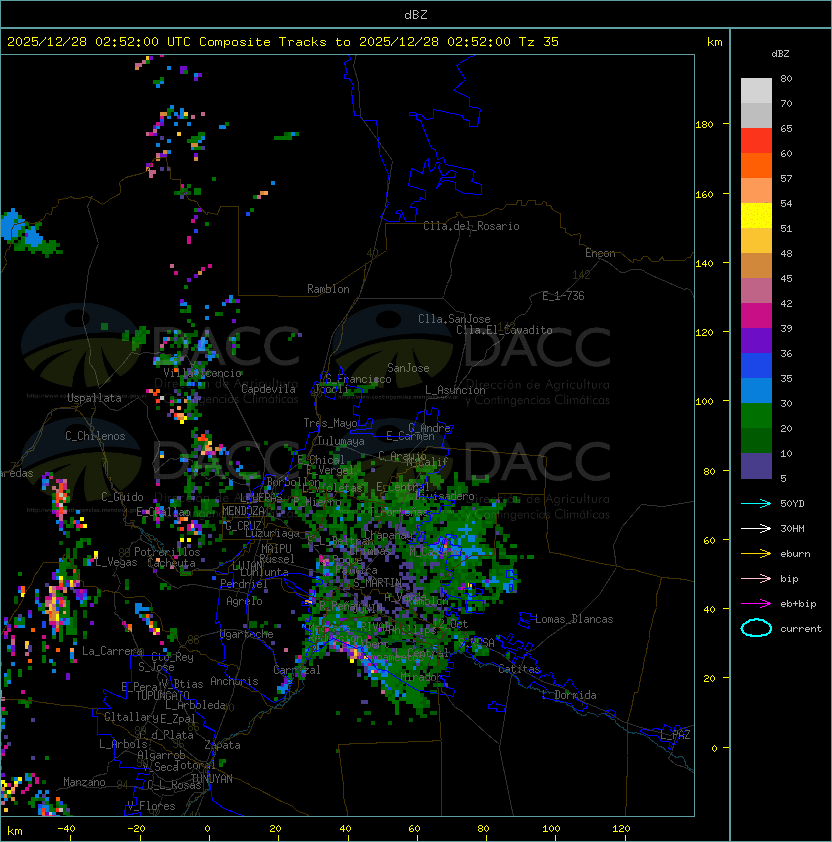Click the 'Encon' map label
Image resolution: width=832 pixels, height=842 pixels.
pos(600,253)
